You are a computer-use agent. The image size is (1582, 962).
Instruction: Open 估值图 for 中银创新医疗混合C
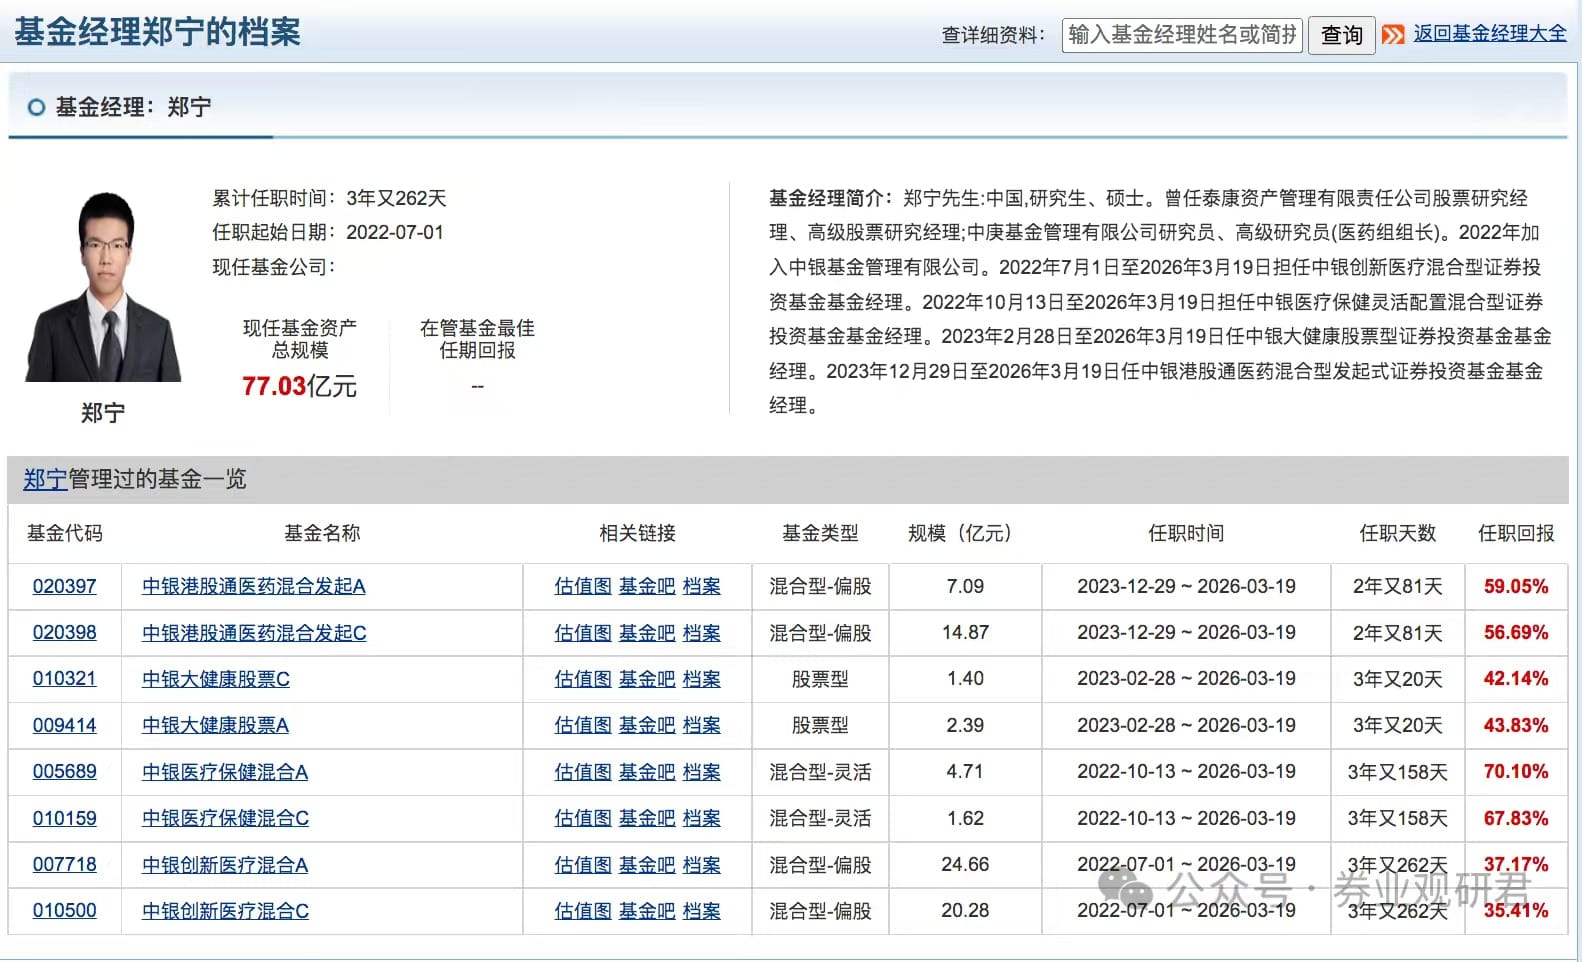tap(582, 911)
